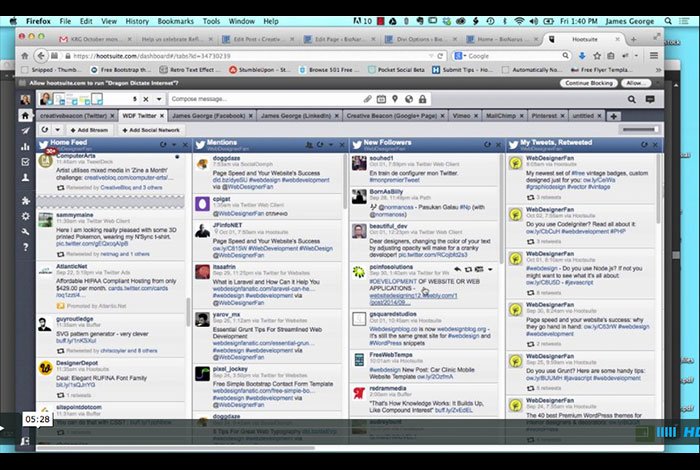
Task: Refresh the Mentions stream
Action: click(x=320, y=145)
